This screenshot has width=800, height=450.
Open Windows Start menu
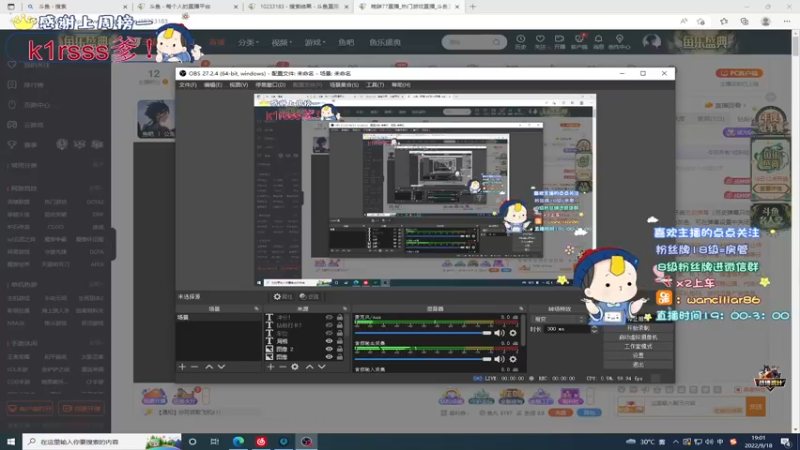point(11,441)
